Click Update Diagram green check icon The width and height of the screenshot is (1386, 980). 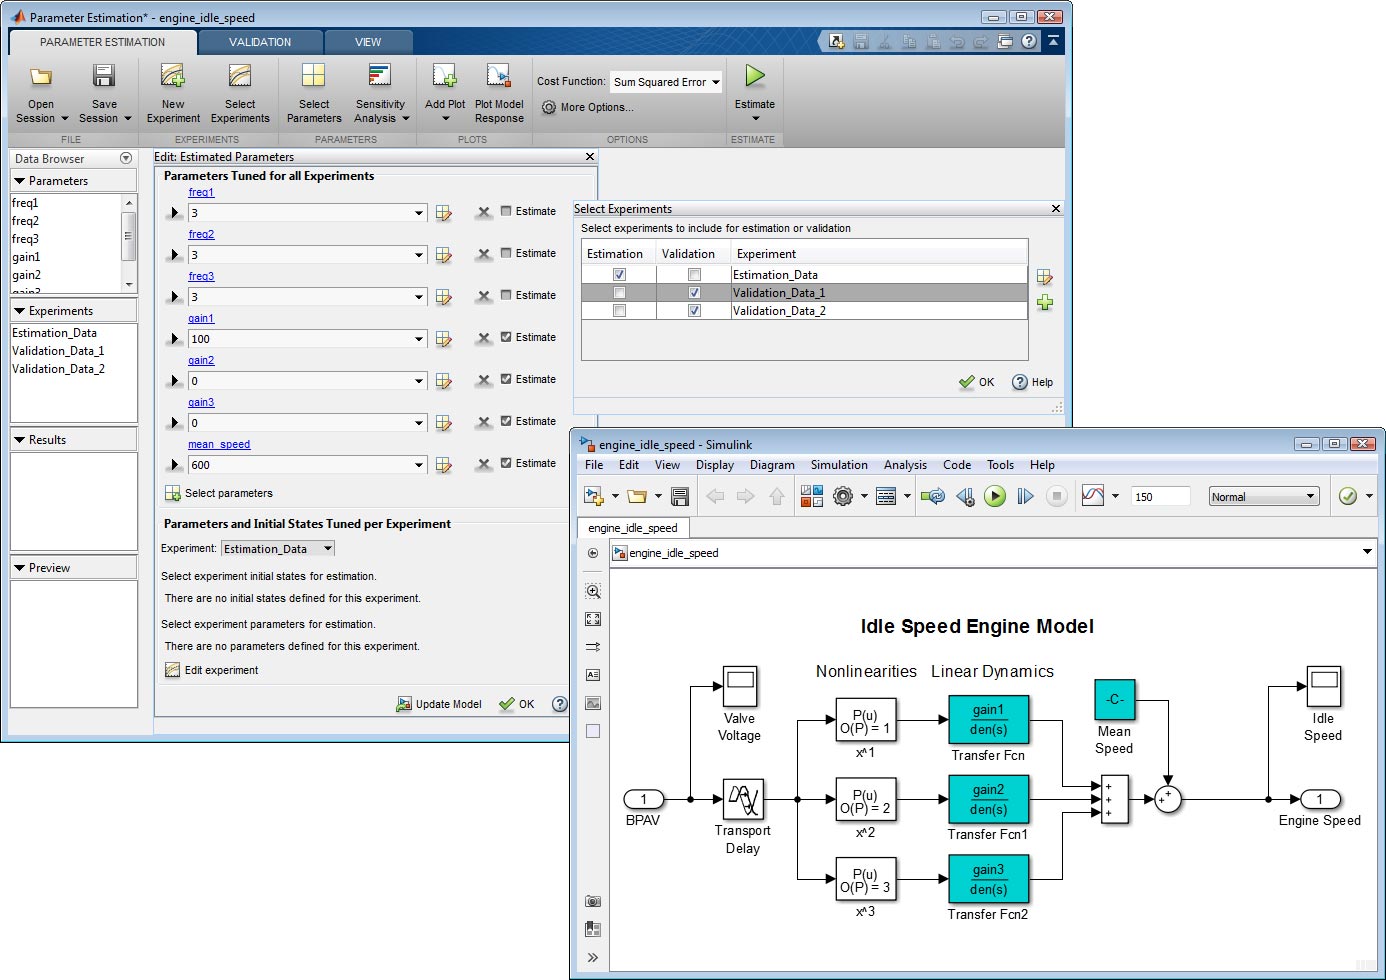coord(1348,496)
